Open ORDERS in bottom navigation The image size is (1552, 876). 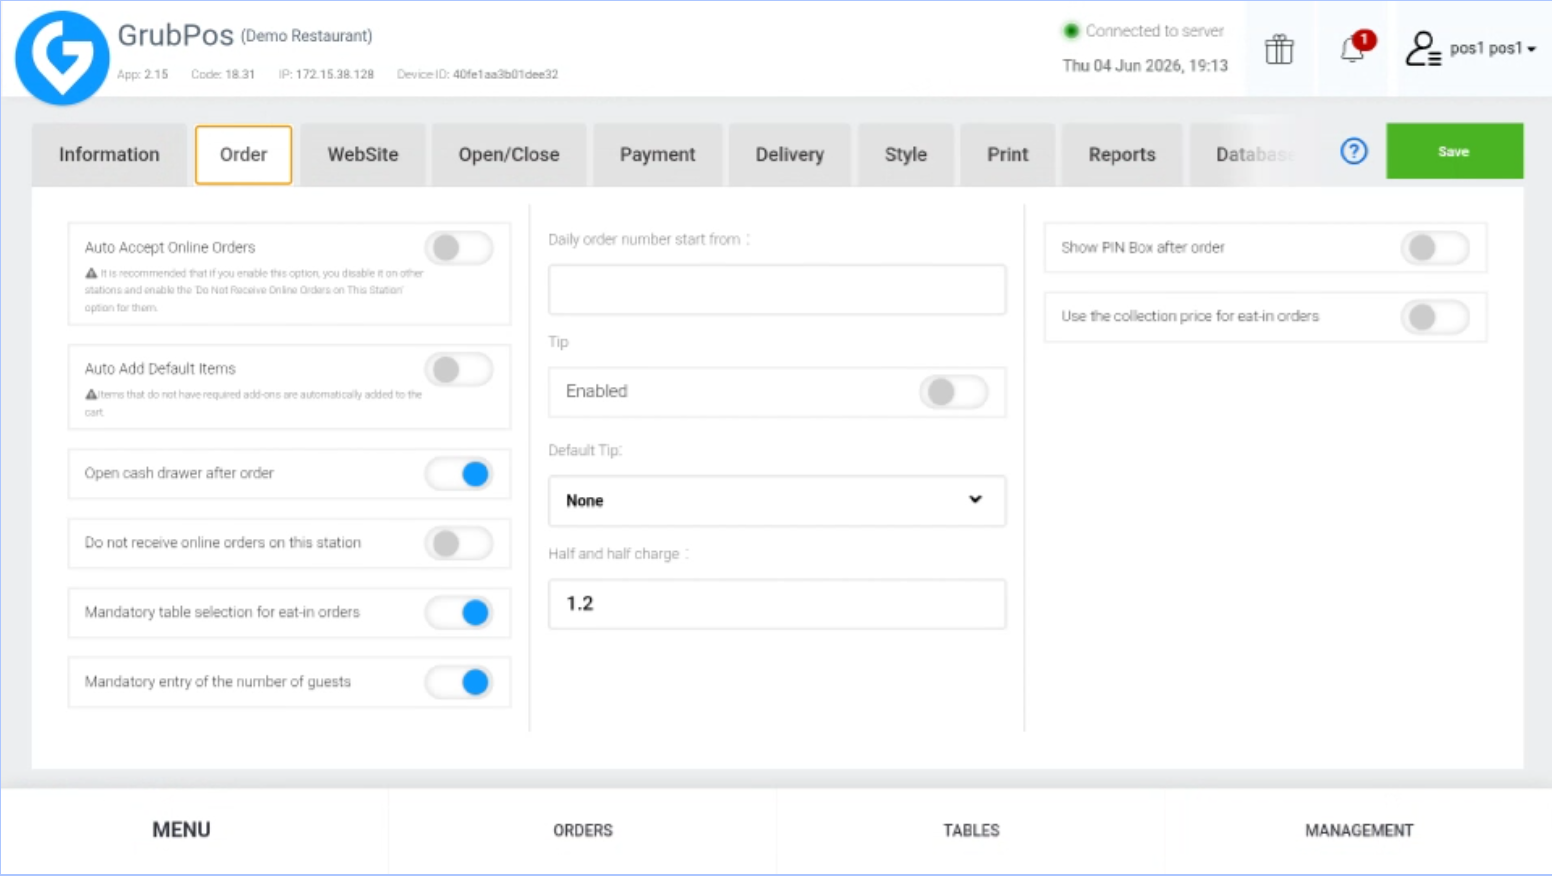[583, 830]
